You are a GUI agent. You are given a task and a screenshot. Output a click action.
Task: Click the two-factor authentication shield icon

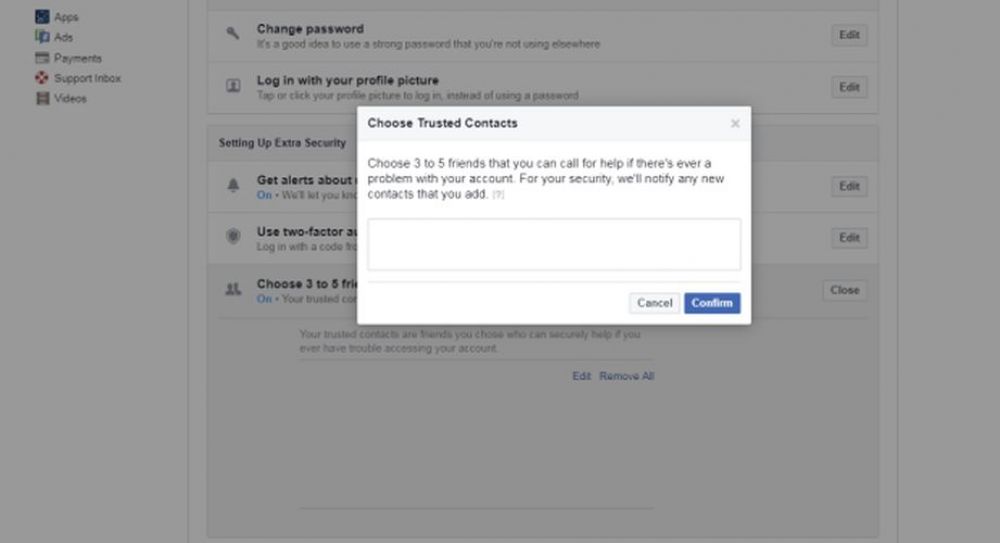click(233, 237)
